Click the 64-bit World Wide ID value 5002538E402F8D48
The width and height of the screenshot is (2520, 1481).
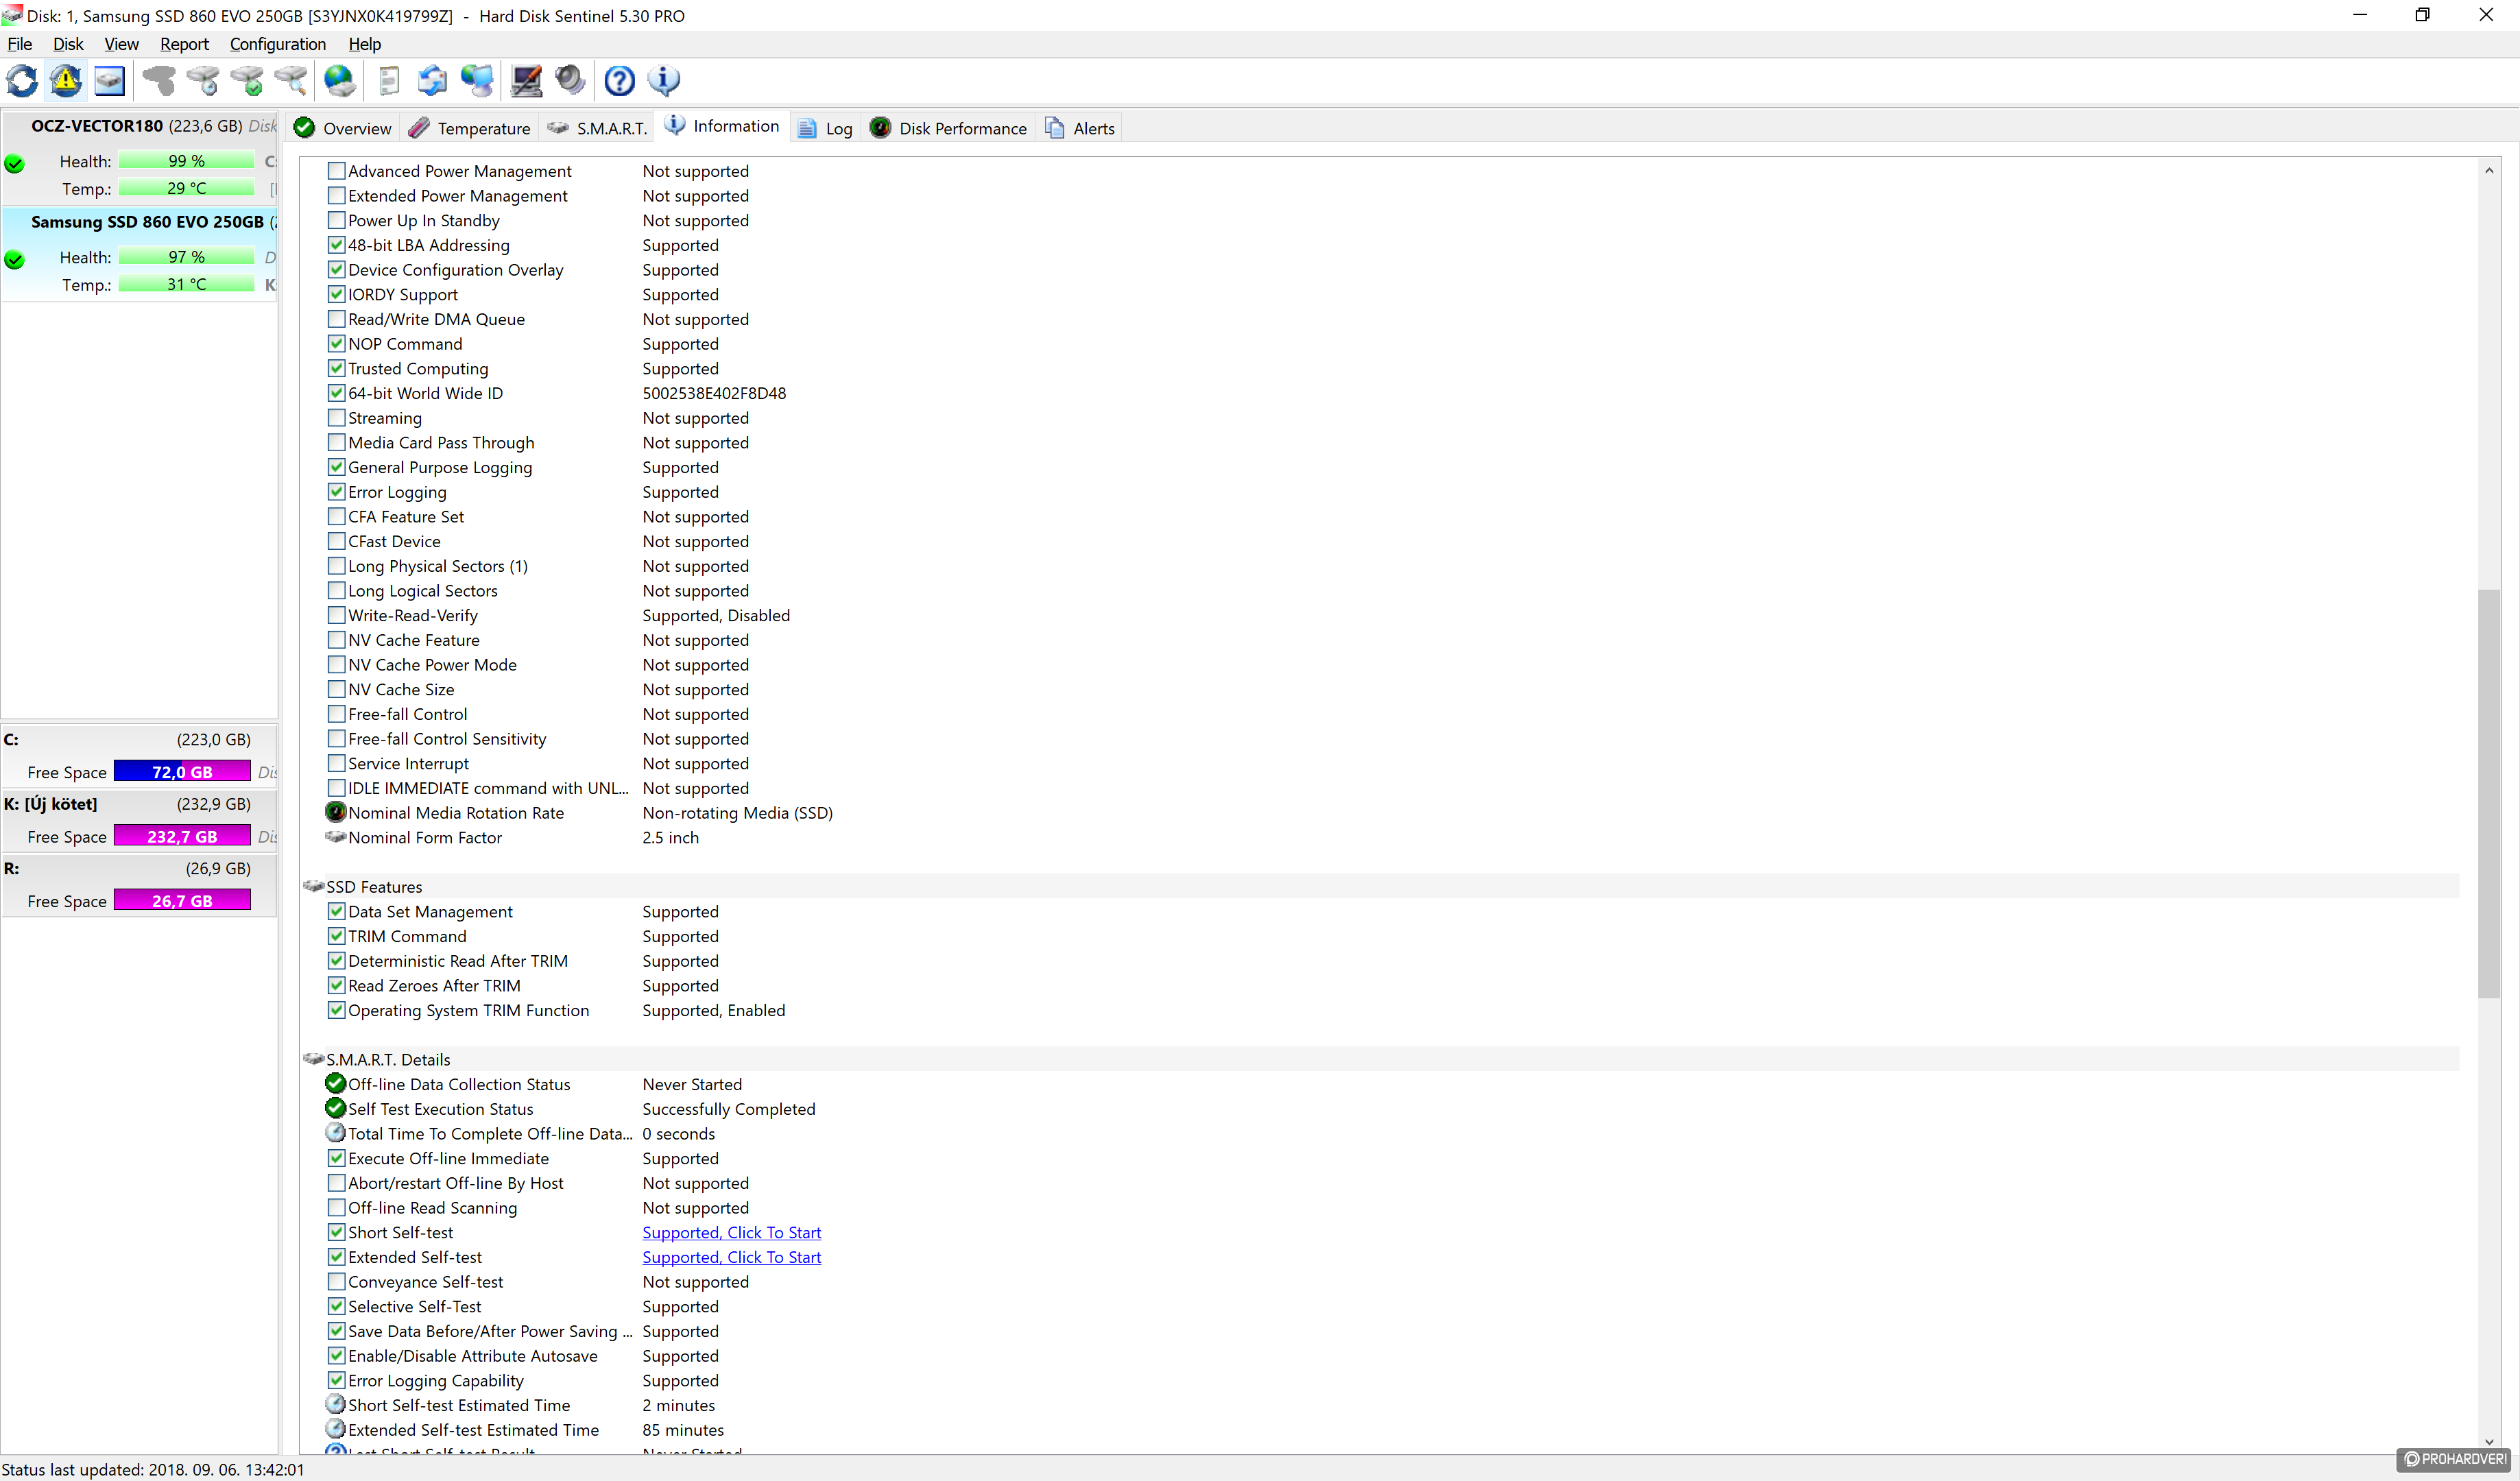coord(714,393)
